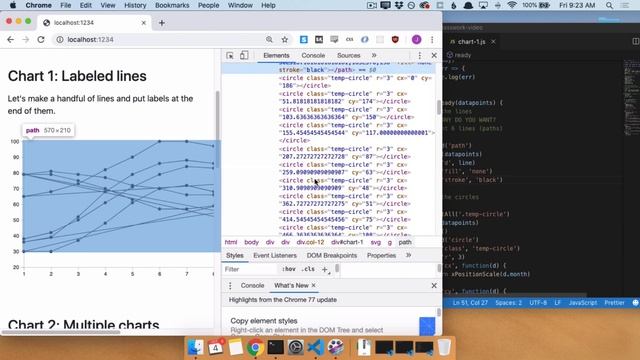Image resolution: width=640 pixels, height=360 pixels.
Task: Click Spaces: 2 in VS Code status bar
Action: click(x=509, y=303)
